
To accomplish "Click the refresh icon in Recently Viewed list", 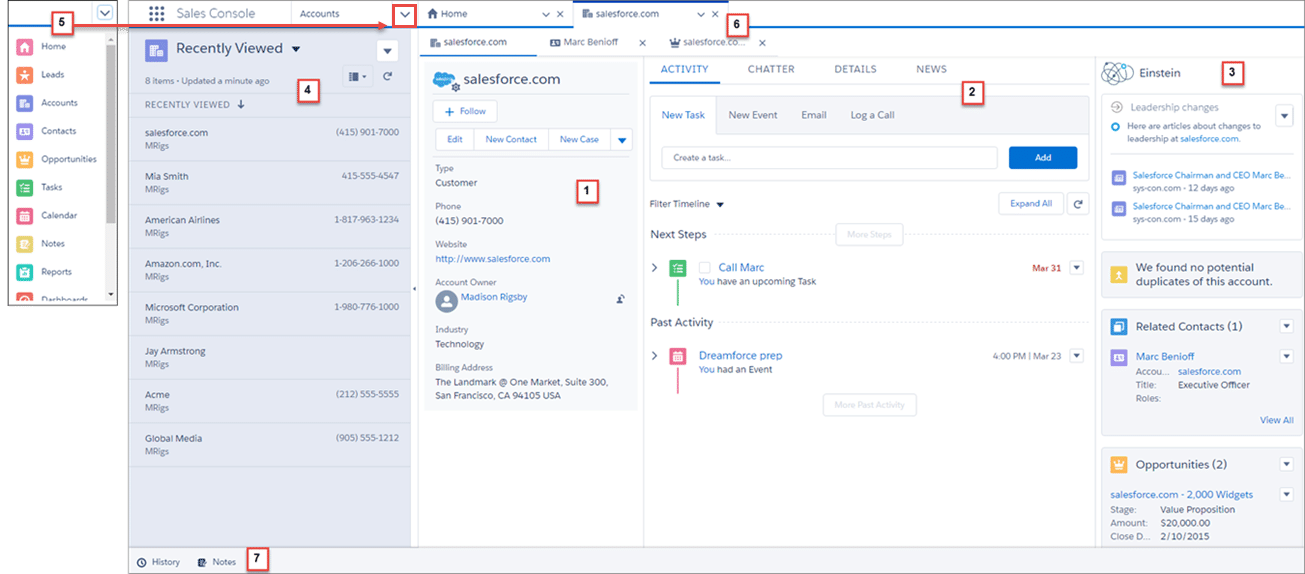I will click(x=387, y=76).
